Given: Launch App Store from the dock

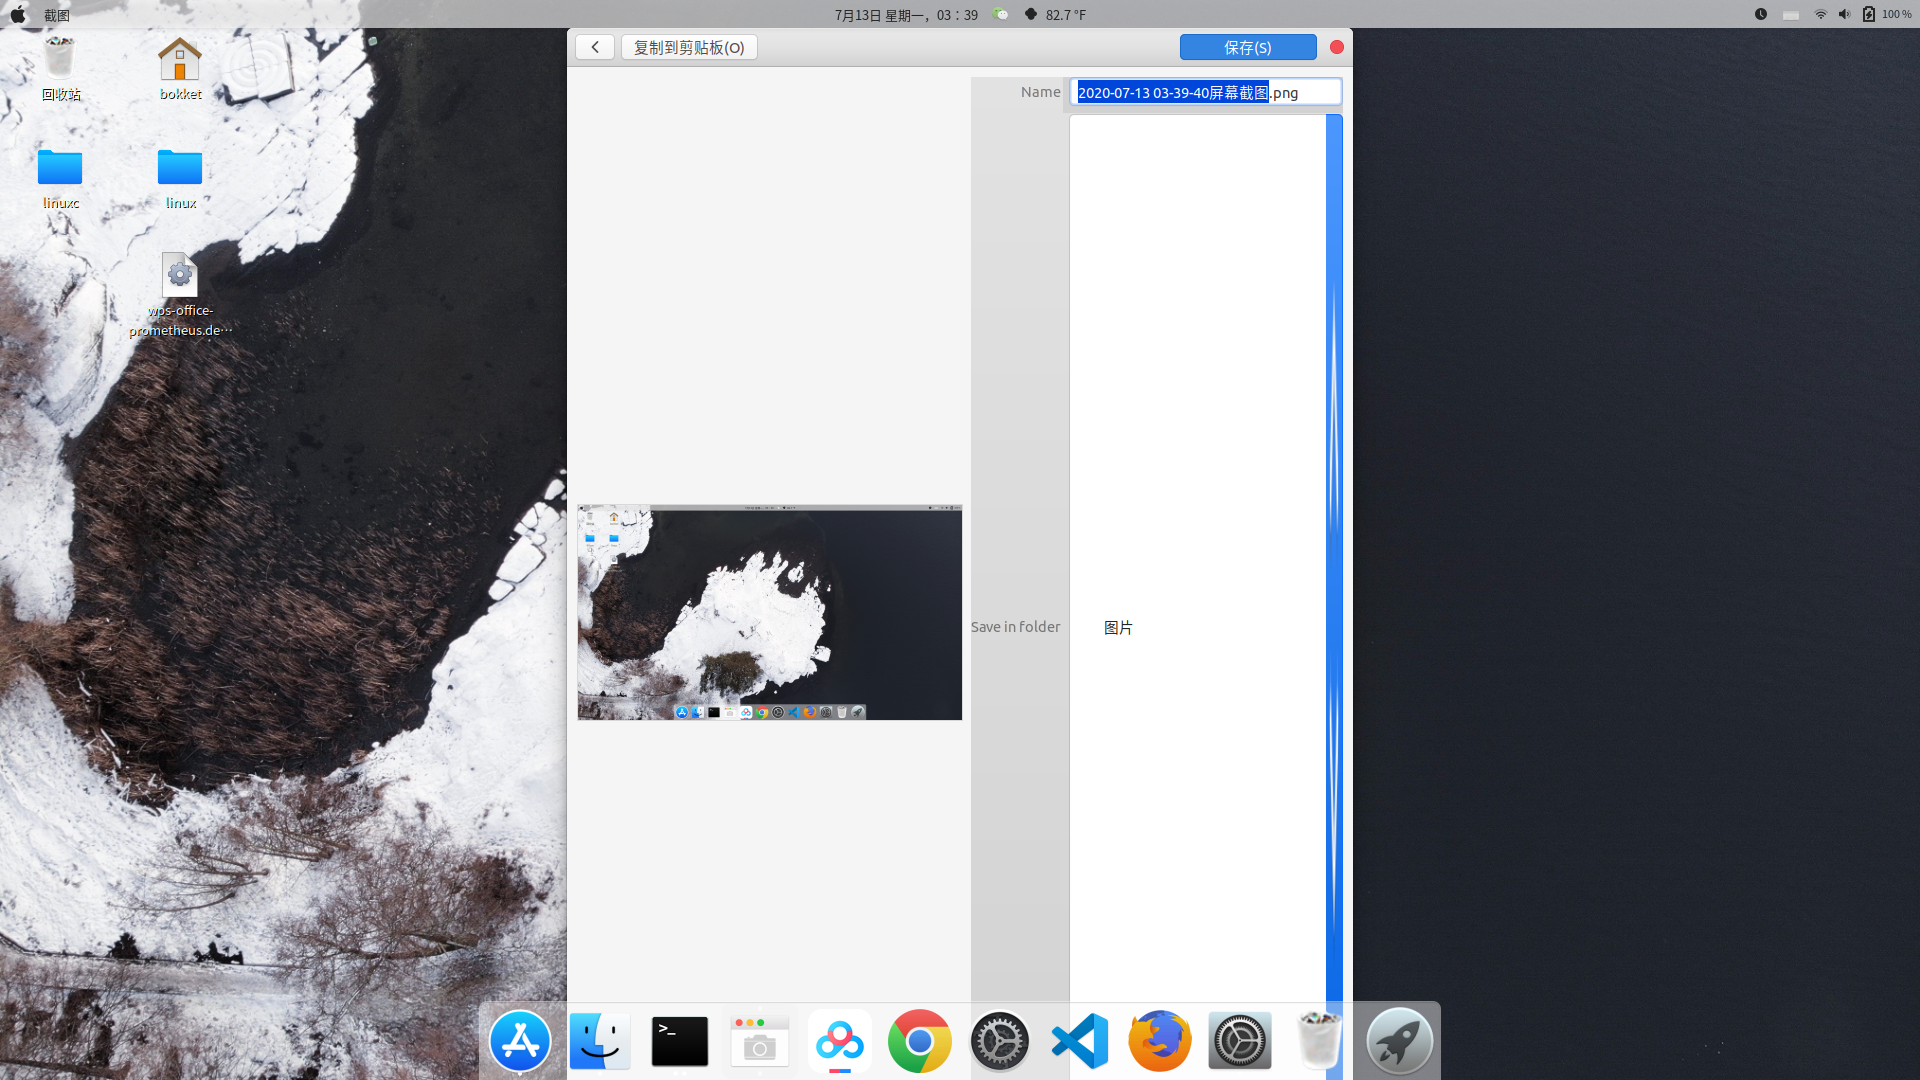Looking at the screenshot, I should coord(520,1041).
